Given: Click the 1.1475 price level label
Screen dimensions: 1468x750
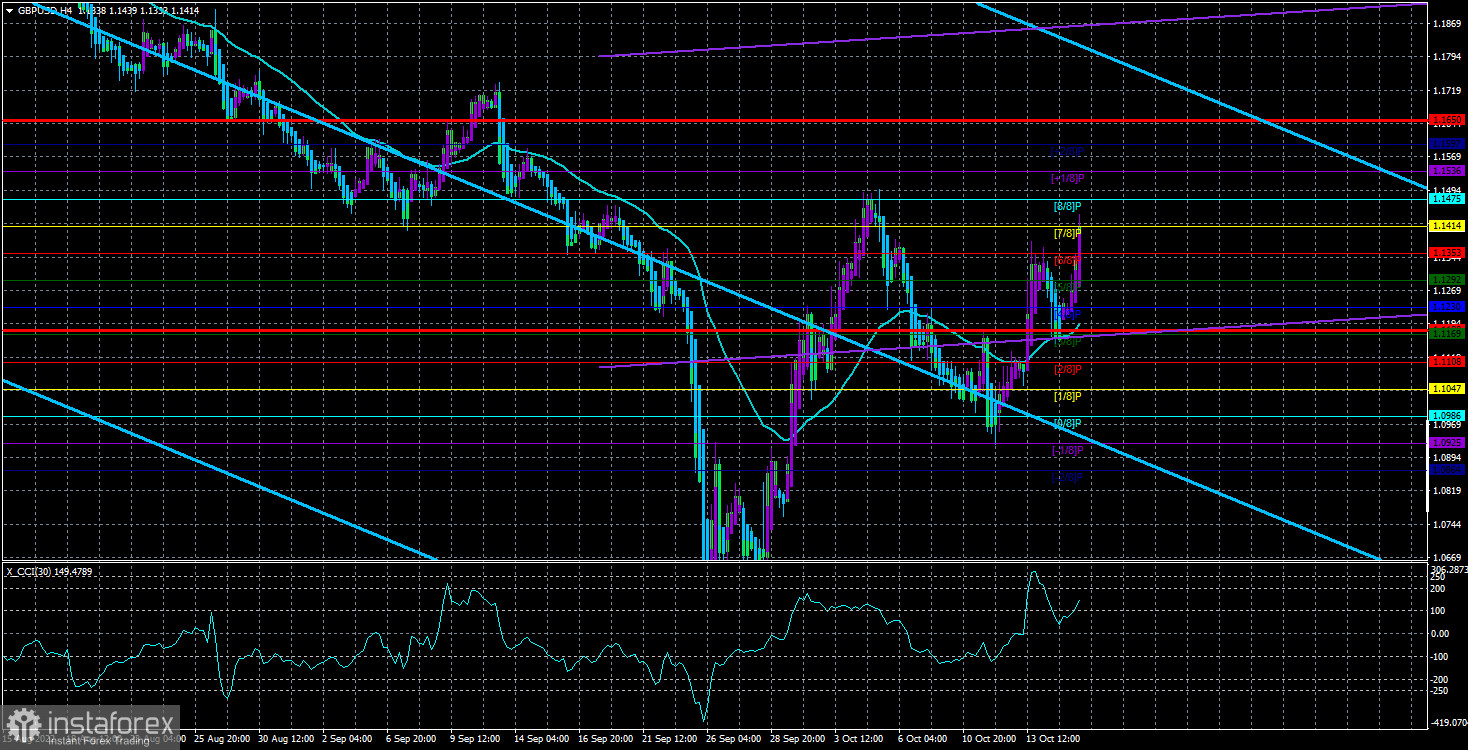Looking at the screenshot, I should (1447, 199).
